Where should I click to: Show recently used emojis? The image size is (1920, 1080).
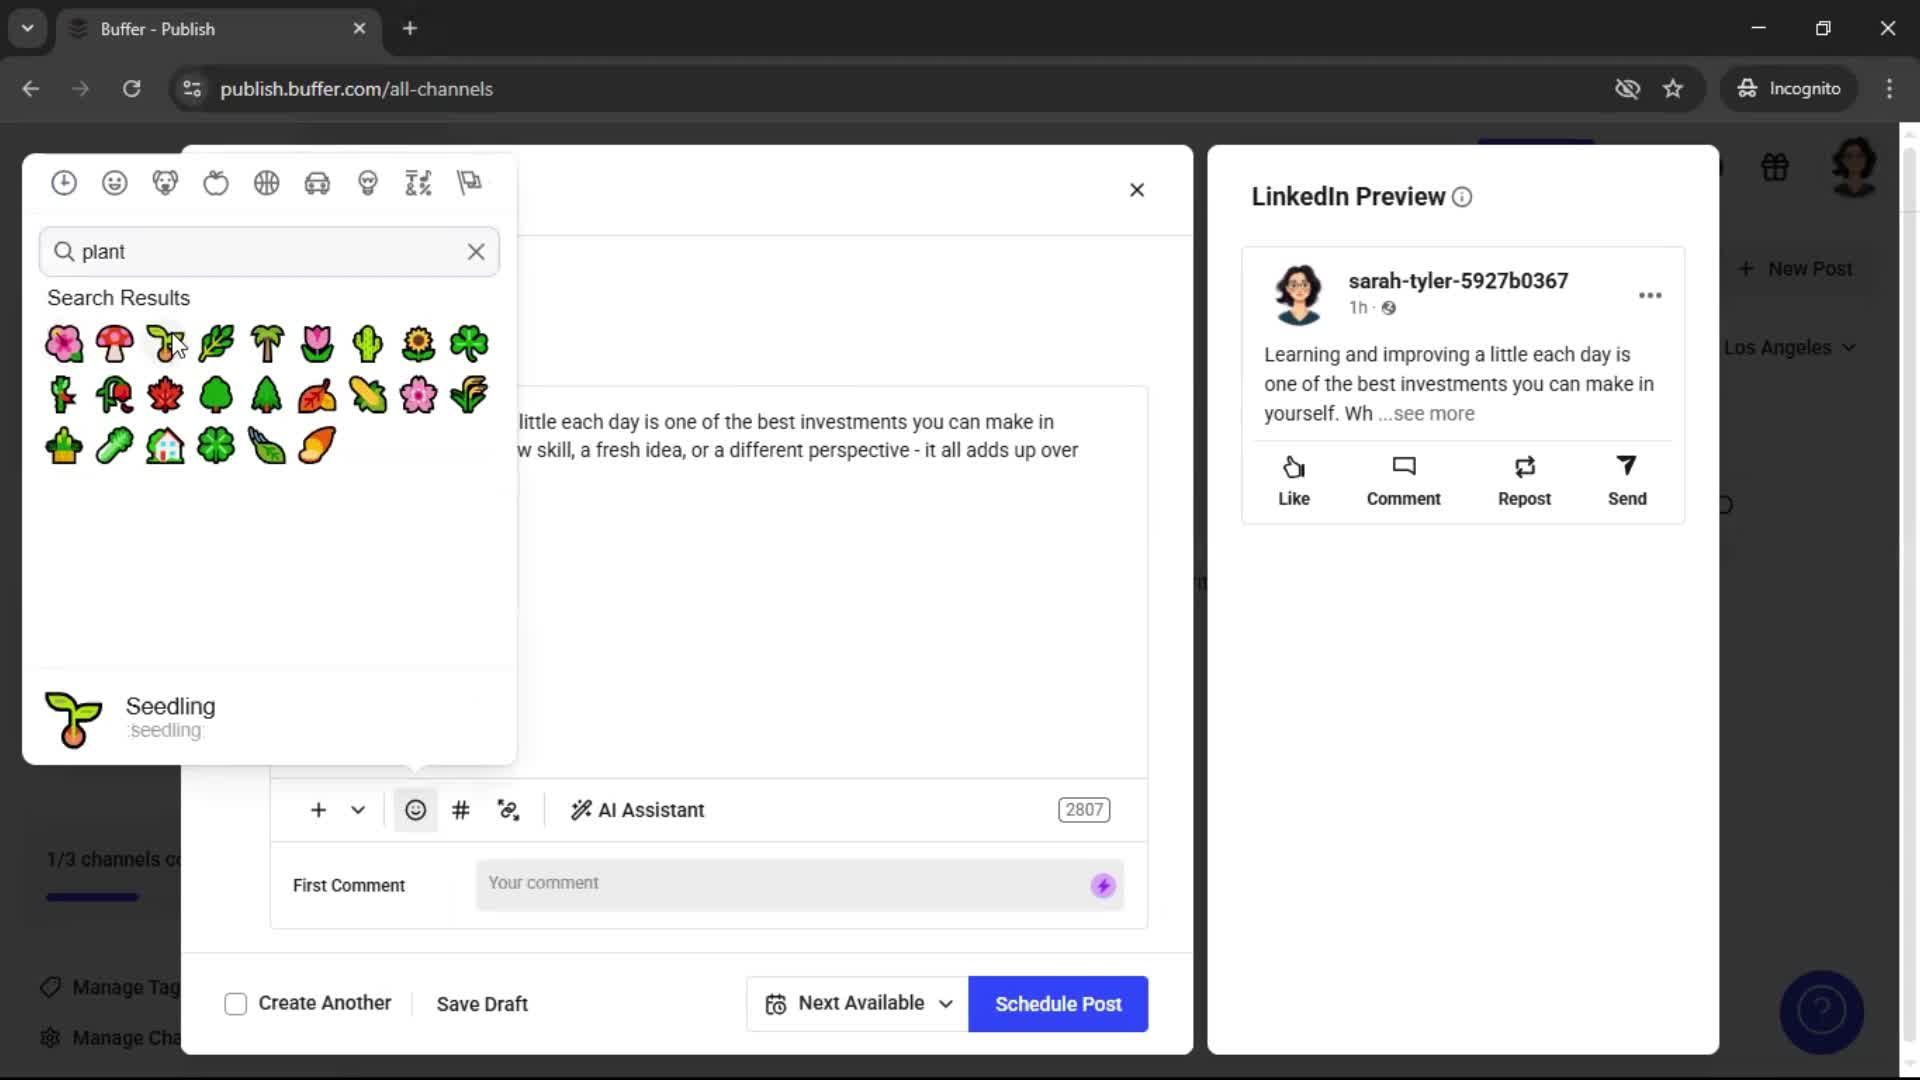coord(64,182)
